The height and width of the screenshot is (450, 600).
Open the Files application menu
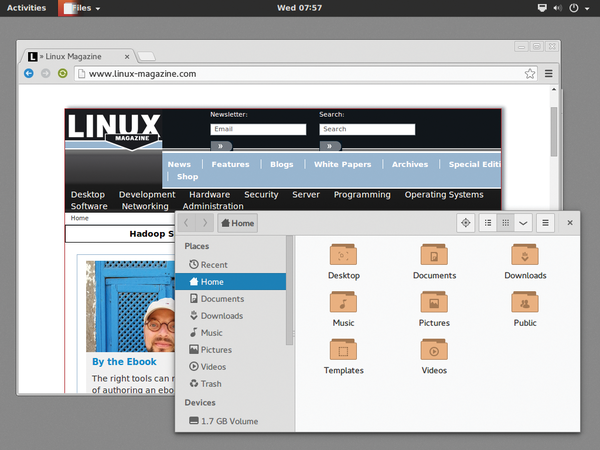point(82,8)
